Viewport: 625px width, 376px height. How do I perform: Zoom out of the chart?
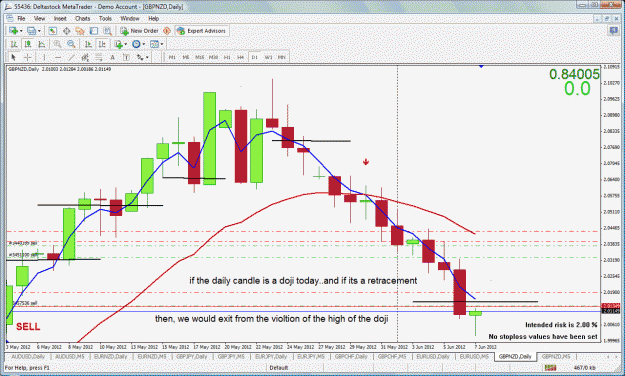click(x=71, y=44)
